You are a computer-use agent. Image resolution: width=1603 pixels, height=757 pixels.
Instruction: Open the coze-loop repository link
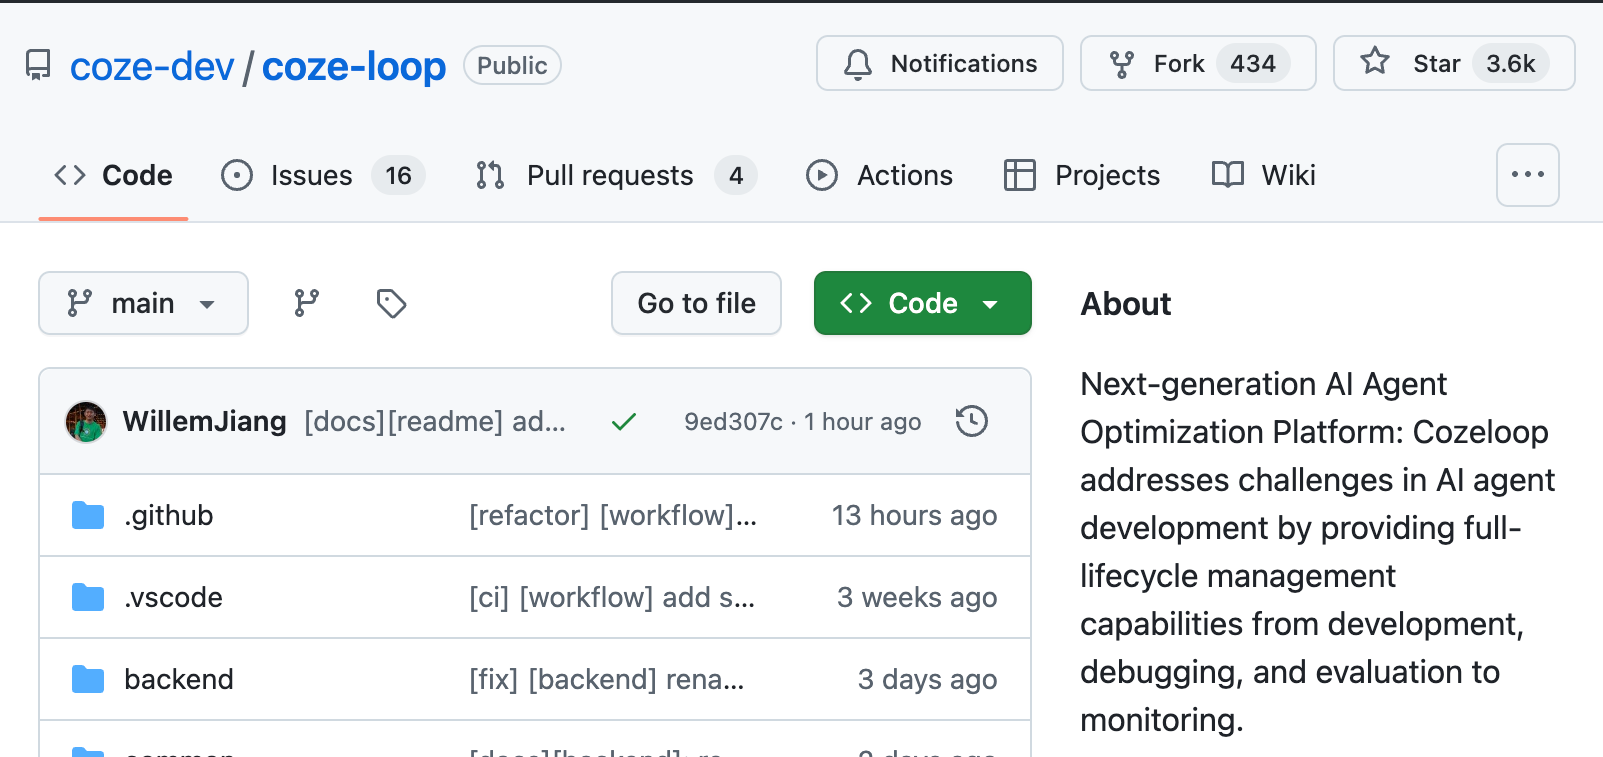point(354,66)
